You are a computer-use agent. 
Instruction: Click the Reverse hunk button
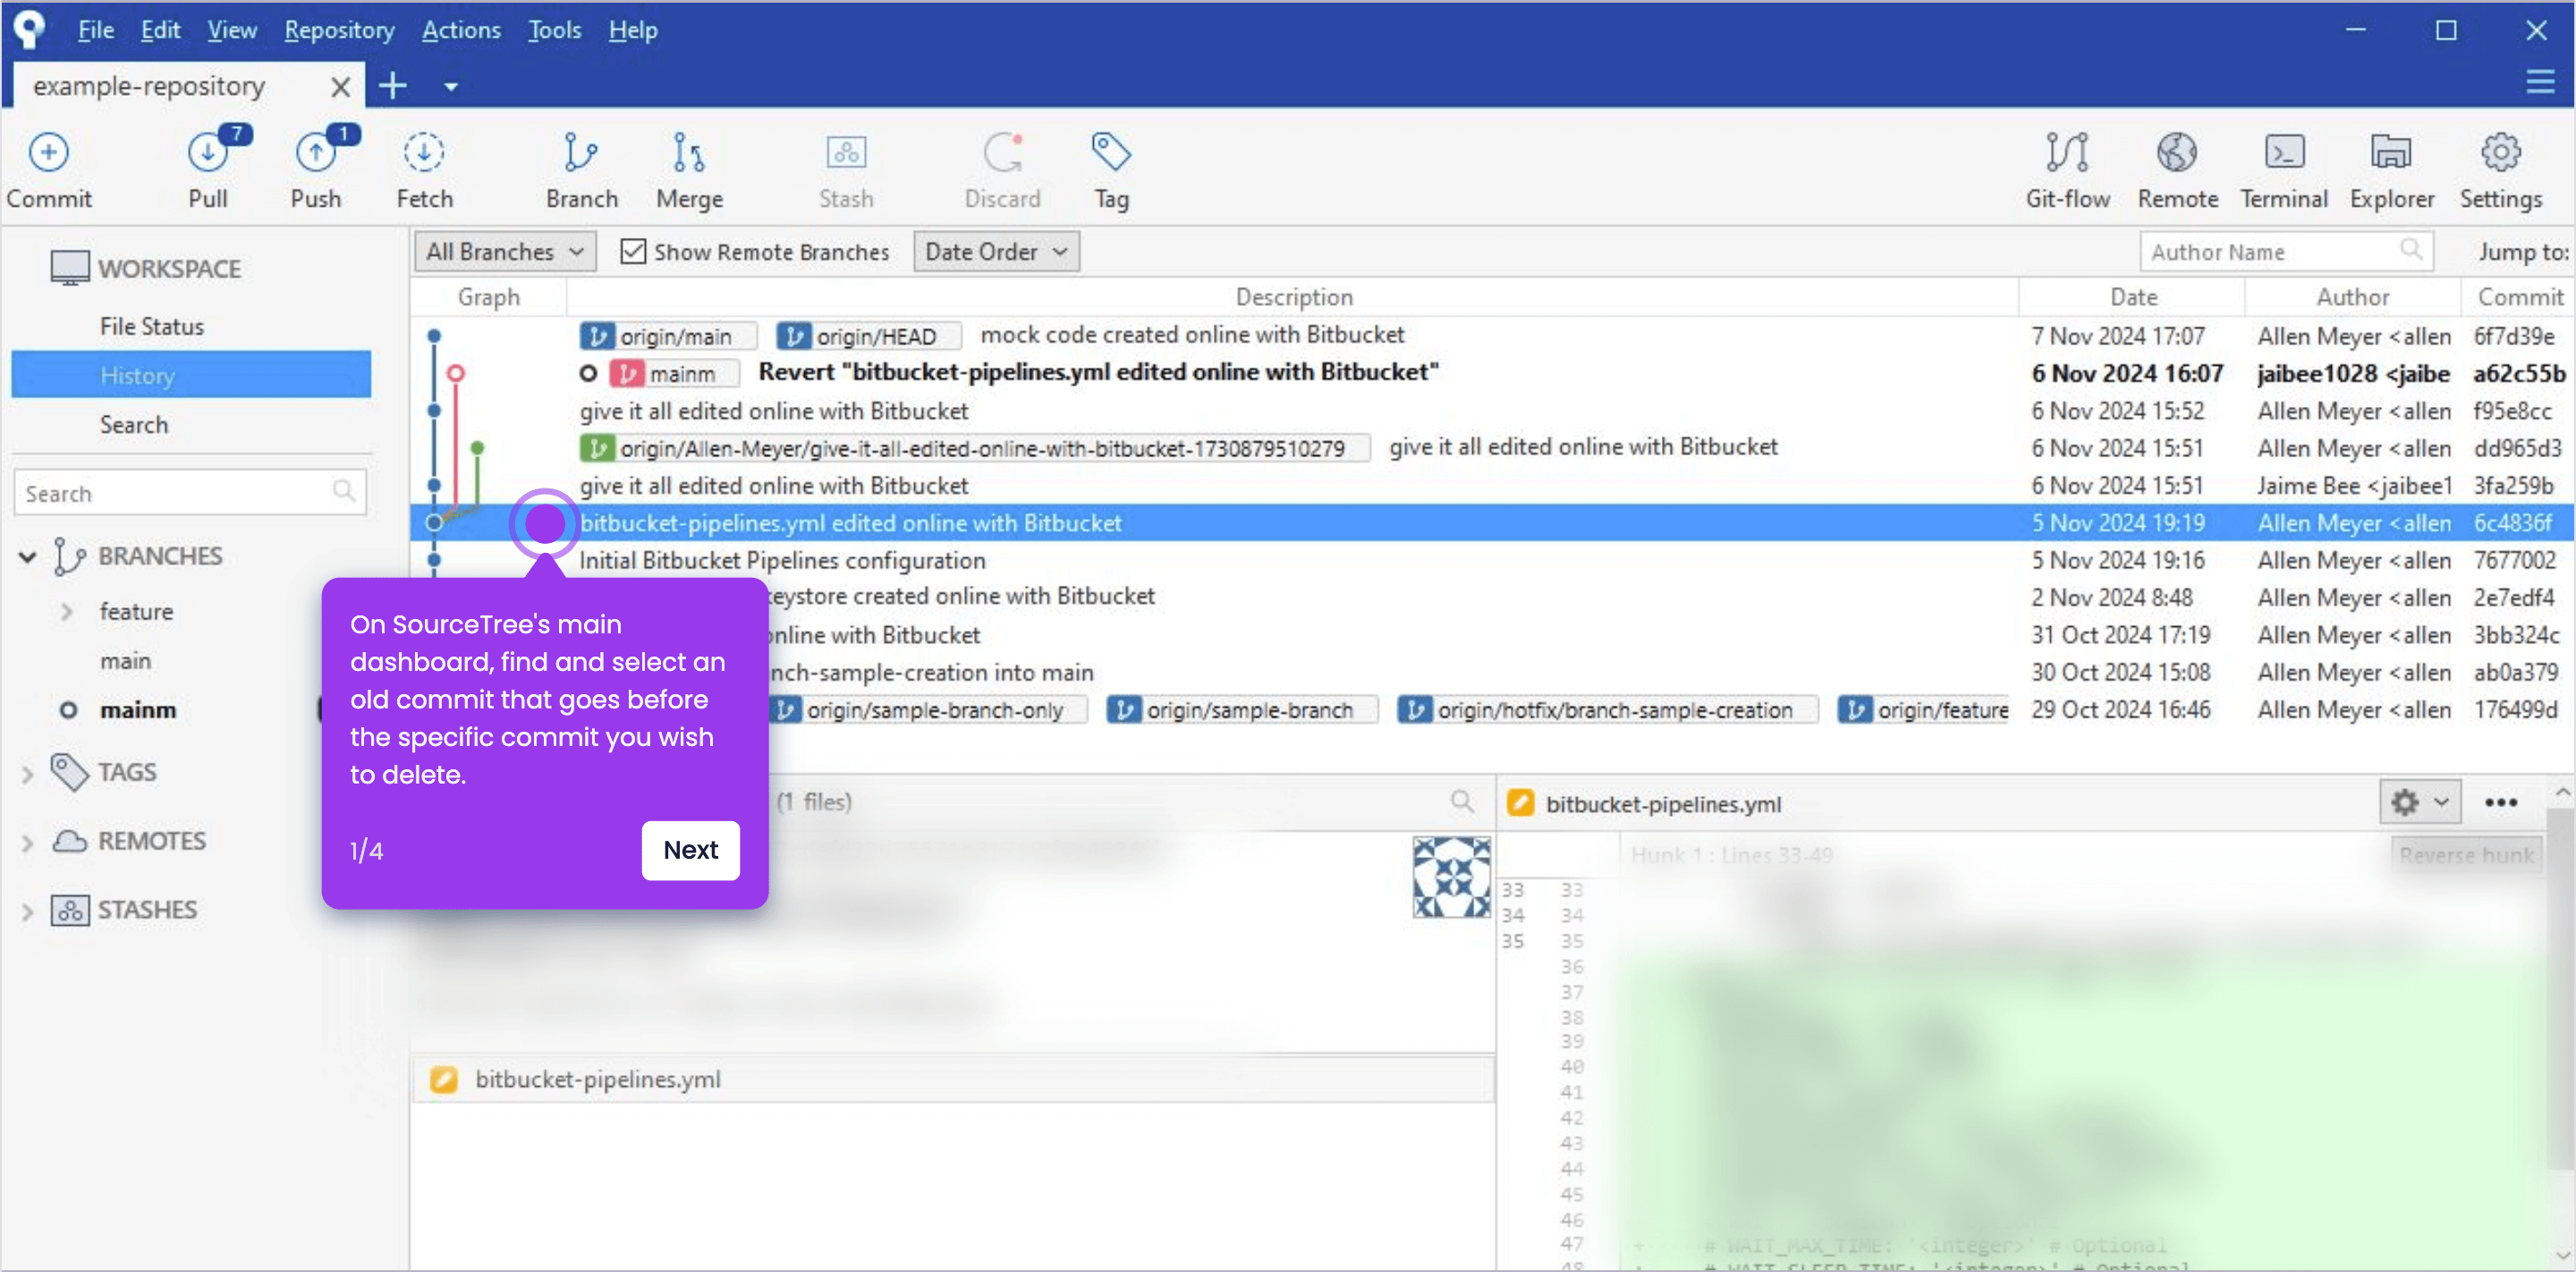tap(2466, 855)
